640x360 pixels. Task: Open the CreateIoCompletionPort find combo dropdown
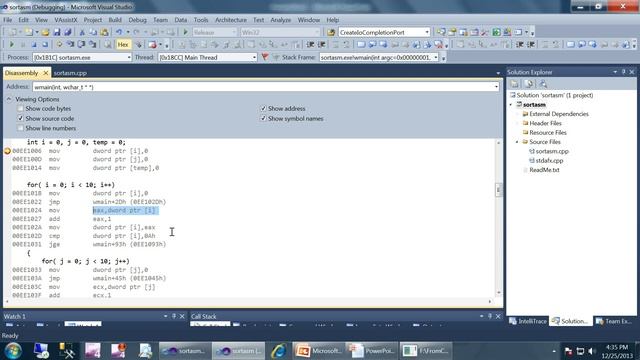point(427,32)
